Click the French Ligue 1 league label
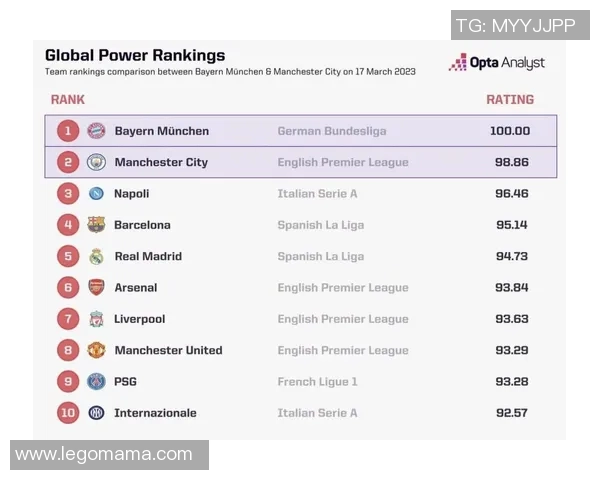 tap(317, 381)
